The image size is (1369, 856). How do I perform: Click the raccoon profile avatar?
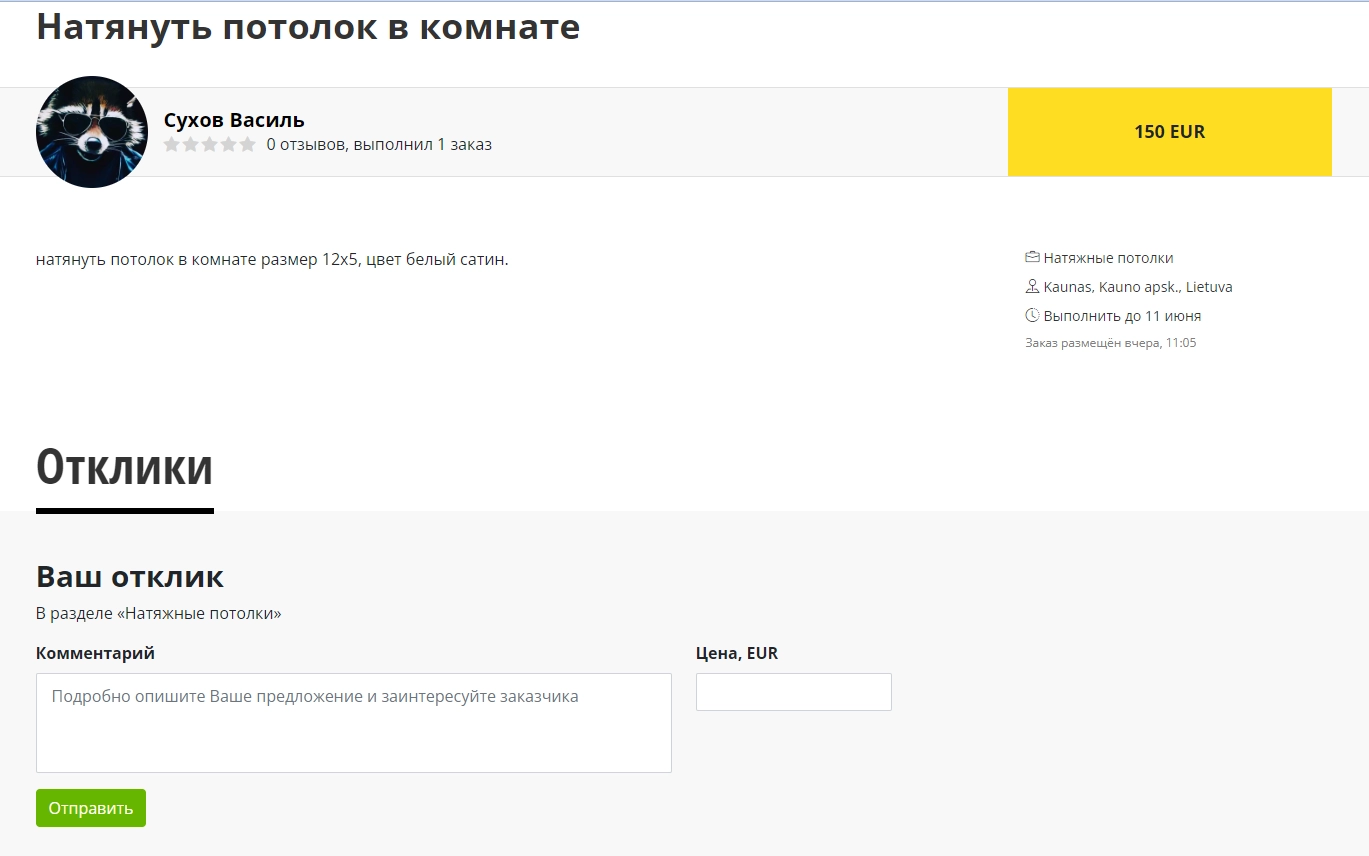pyautogui.click(x=92, y=132)
